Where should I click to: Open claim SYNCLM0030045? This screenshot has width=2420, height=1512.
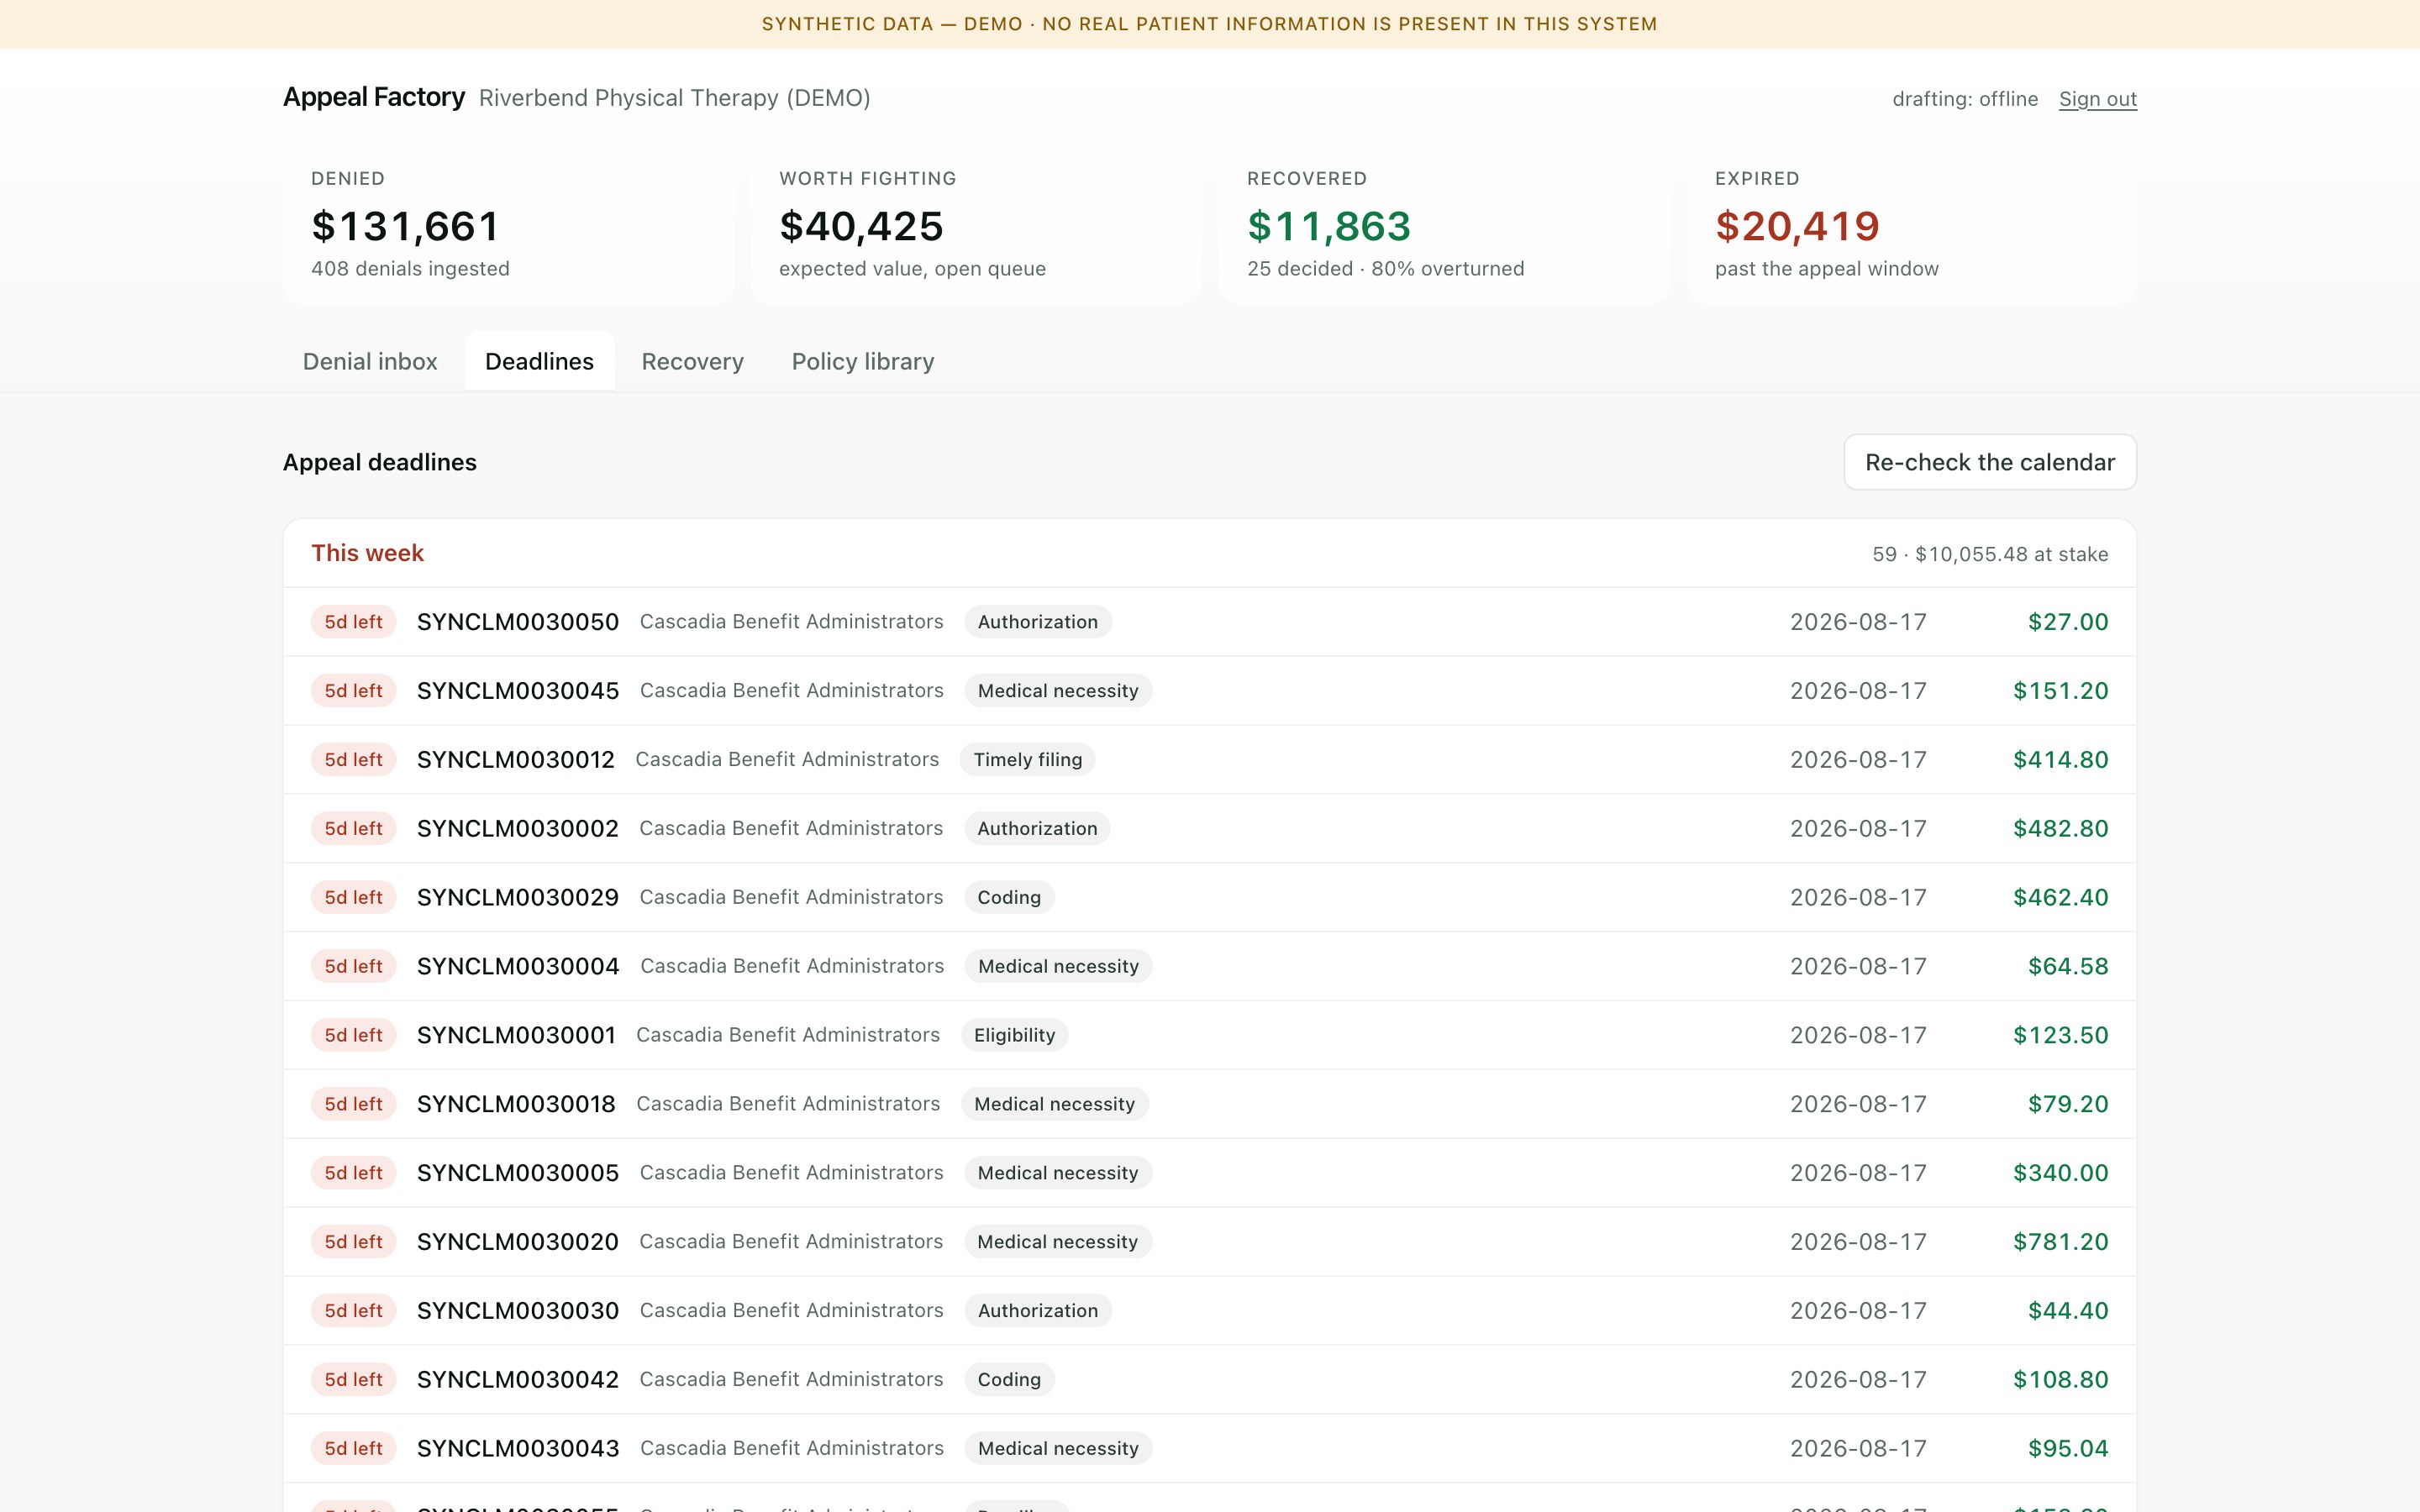pos(1209,691)
